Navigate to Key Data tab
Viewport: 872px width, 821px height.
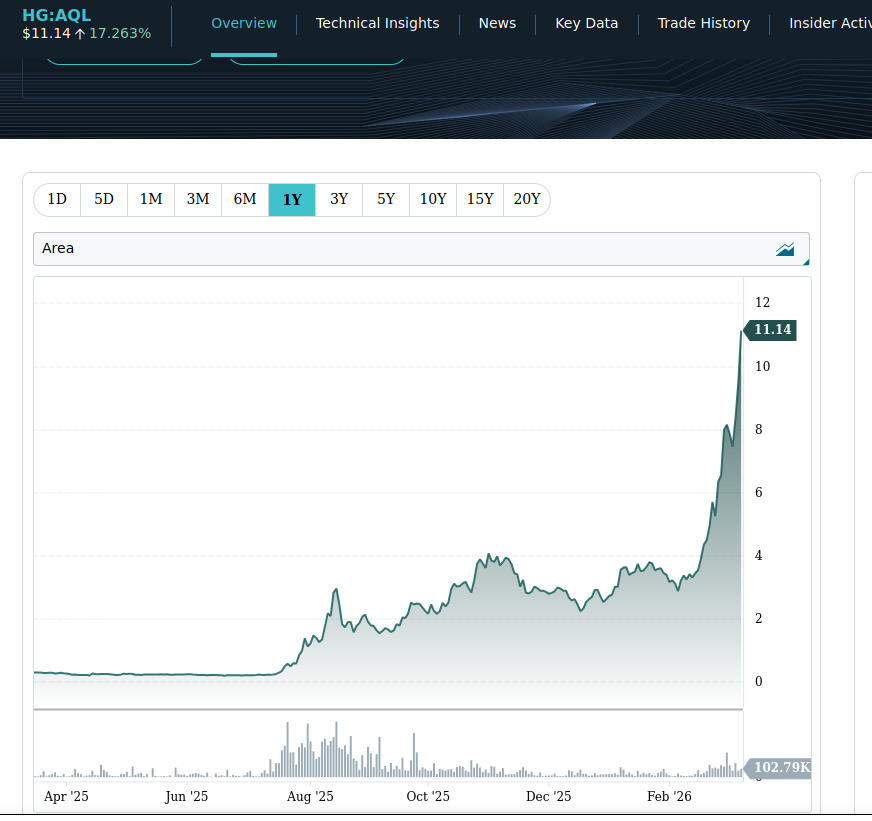[x=586, y=23]
